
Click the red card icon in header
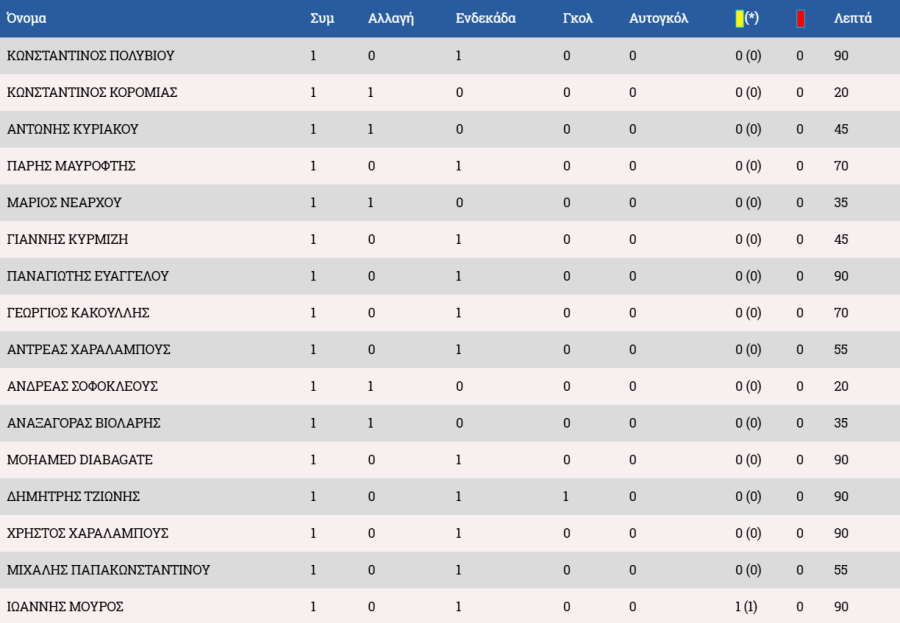(x=800, y=18)
